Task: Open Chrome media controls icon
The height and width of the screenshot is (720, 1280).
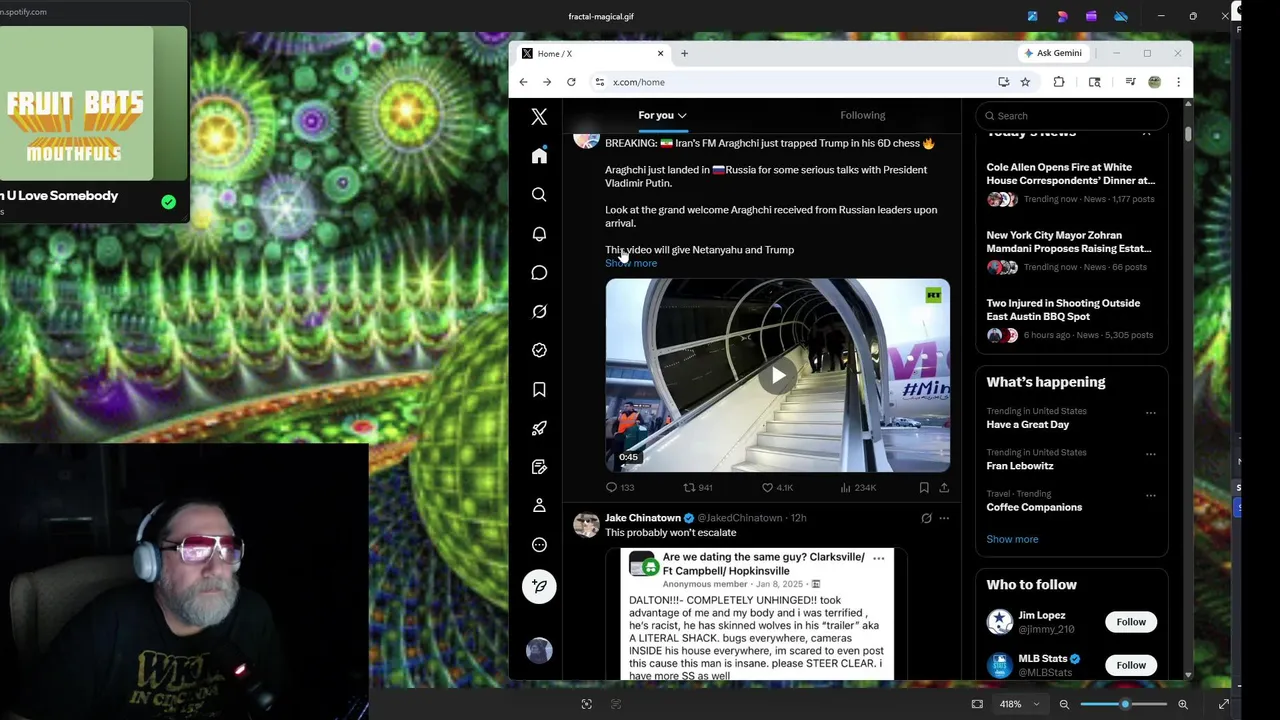Action: click(x=1130, y=82)
